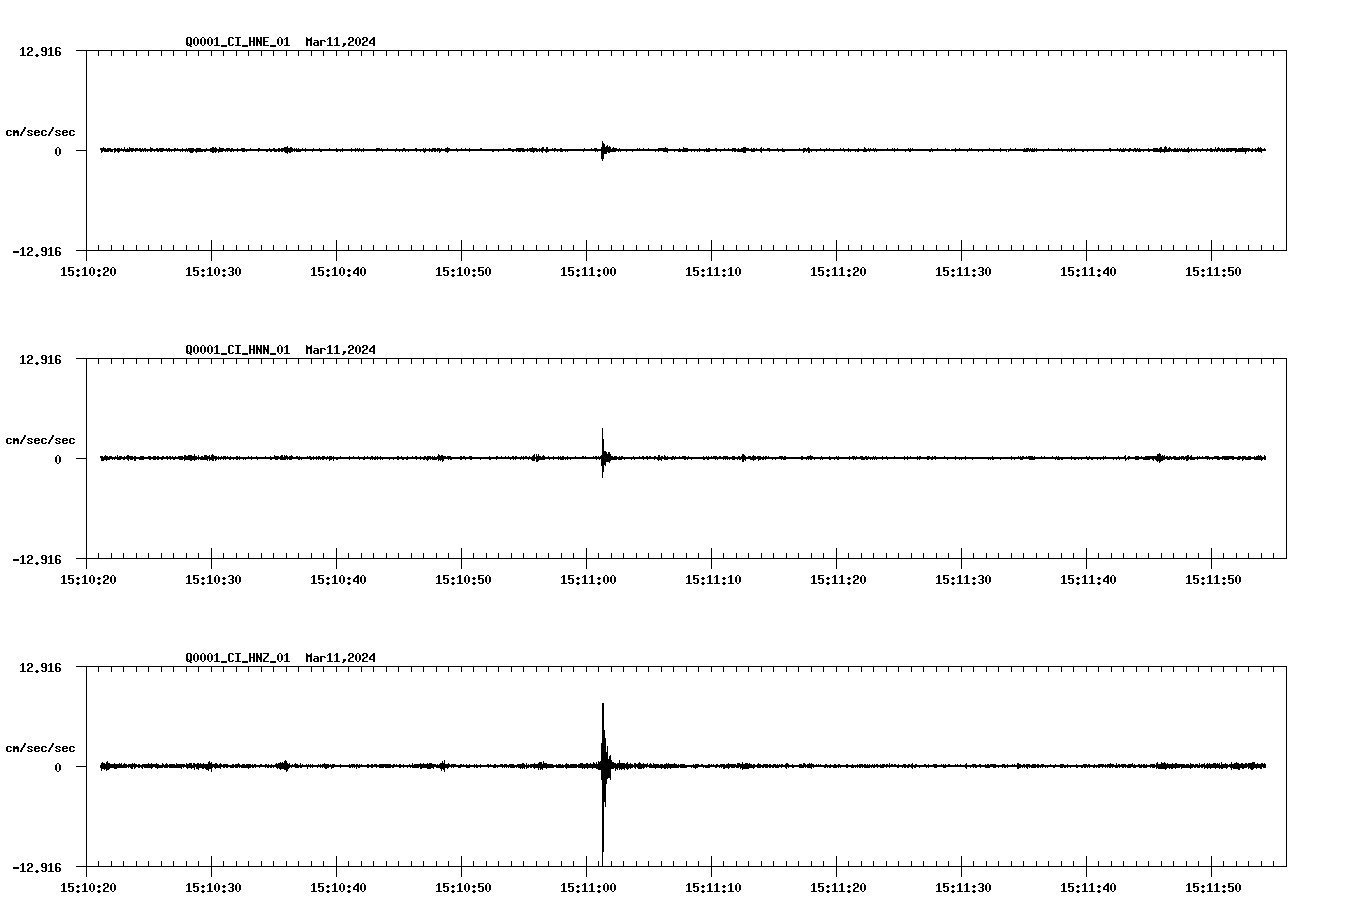The height and width of the screenshot is (924, 1358).
Task: Click the quiet baseline segment of the HNE trace
Action: click(900, 150)
